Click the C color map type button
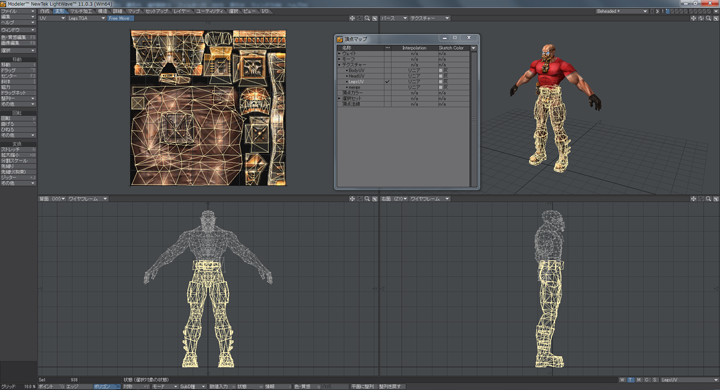 point(647,380)
